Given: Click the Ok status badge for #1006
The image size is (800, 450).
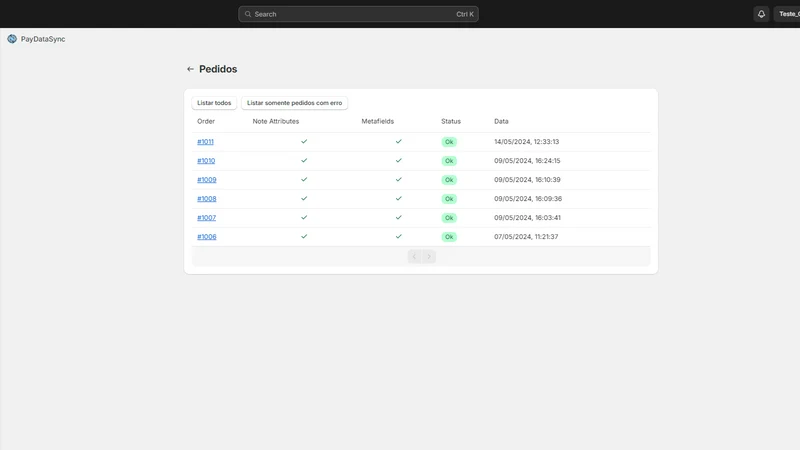Looking at the screenshot, I should (449, 237).
